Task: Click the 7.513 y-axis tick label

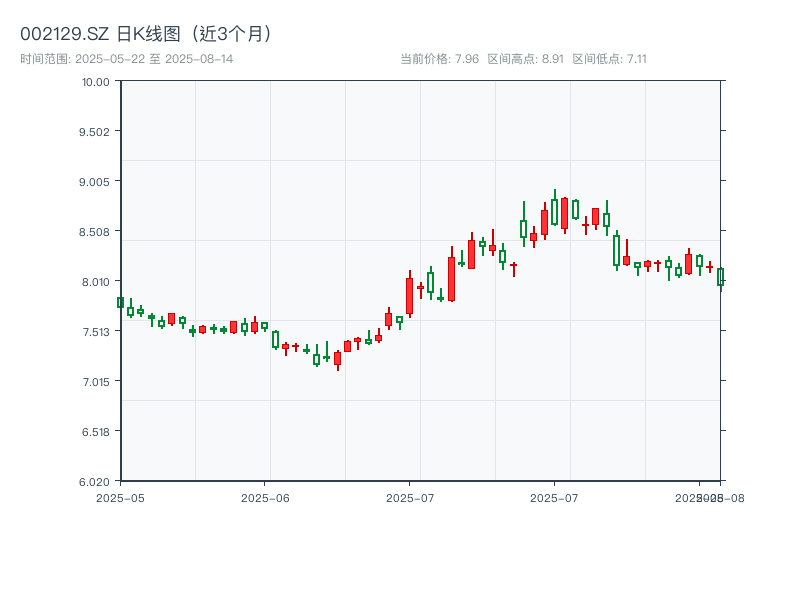Action: (95, 331)
